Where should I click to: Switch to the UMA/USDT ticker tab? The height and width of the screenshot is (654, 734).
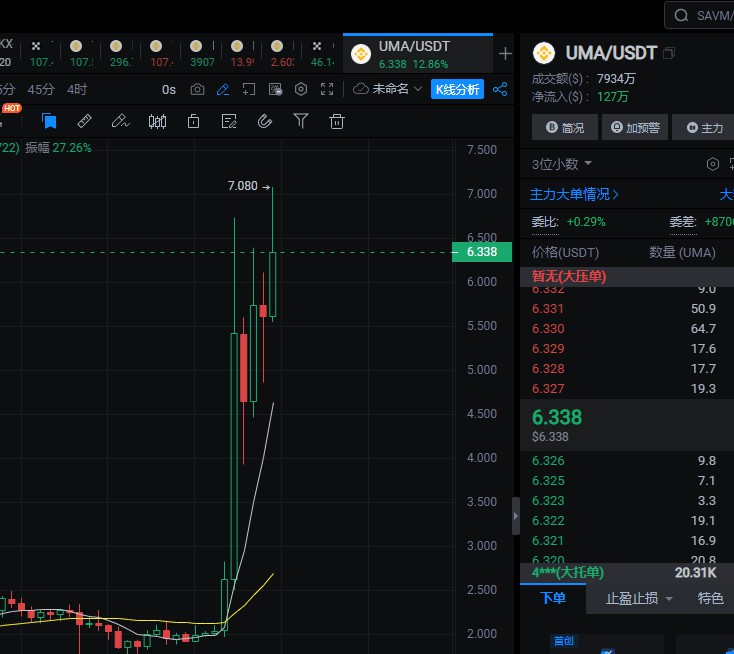point(418,54)
